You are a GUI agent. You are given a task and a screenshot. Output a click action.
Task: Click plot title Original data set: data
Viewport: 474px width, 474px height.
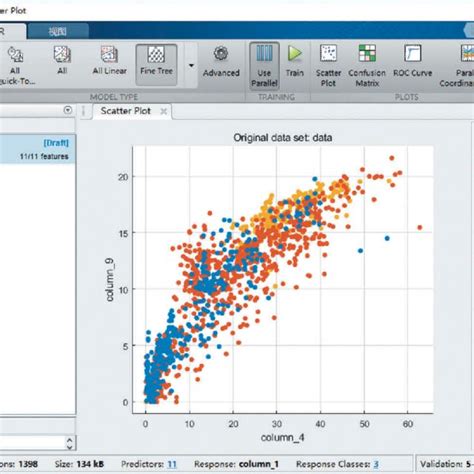[x=283, y=138]
